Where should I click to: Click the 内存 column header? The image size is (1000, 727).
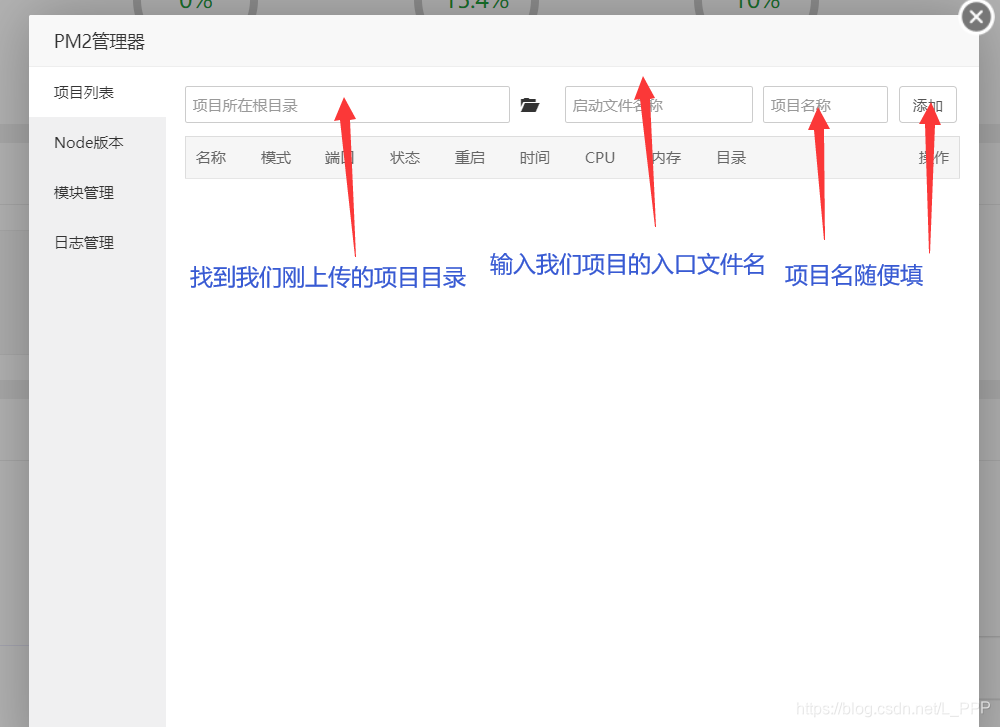(666, 158)
